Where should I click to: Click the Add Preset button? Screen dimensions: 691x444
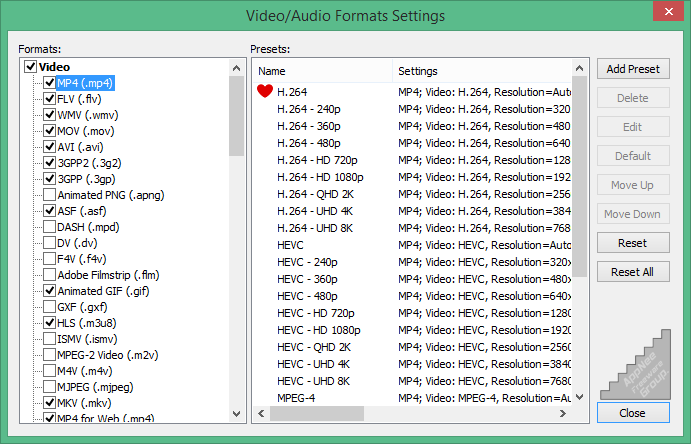tap(633, 69)
